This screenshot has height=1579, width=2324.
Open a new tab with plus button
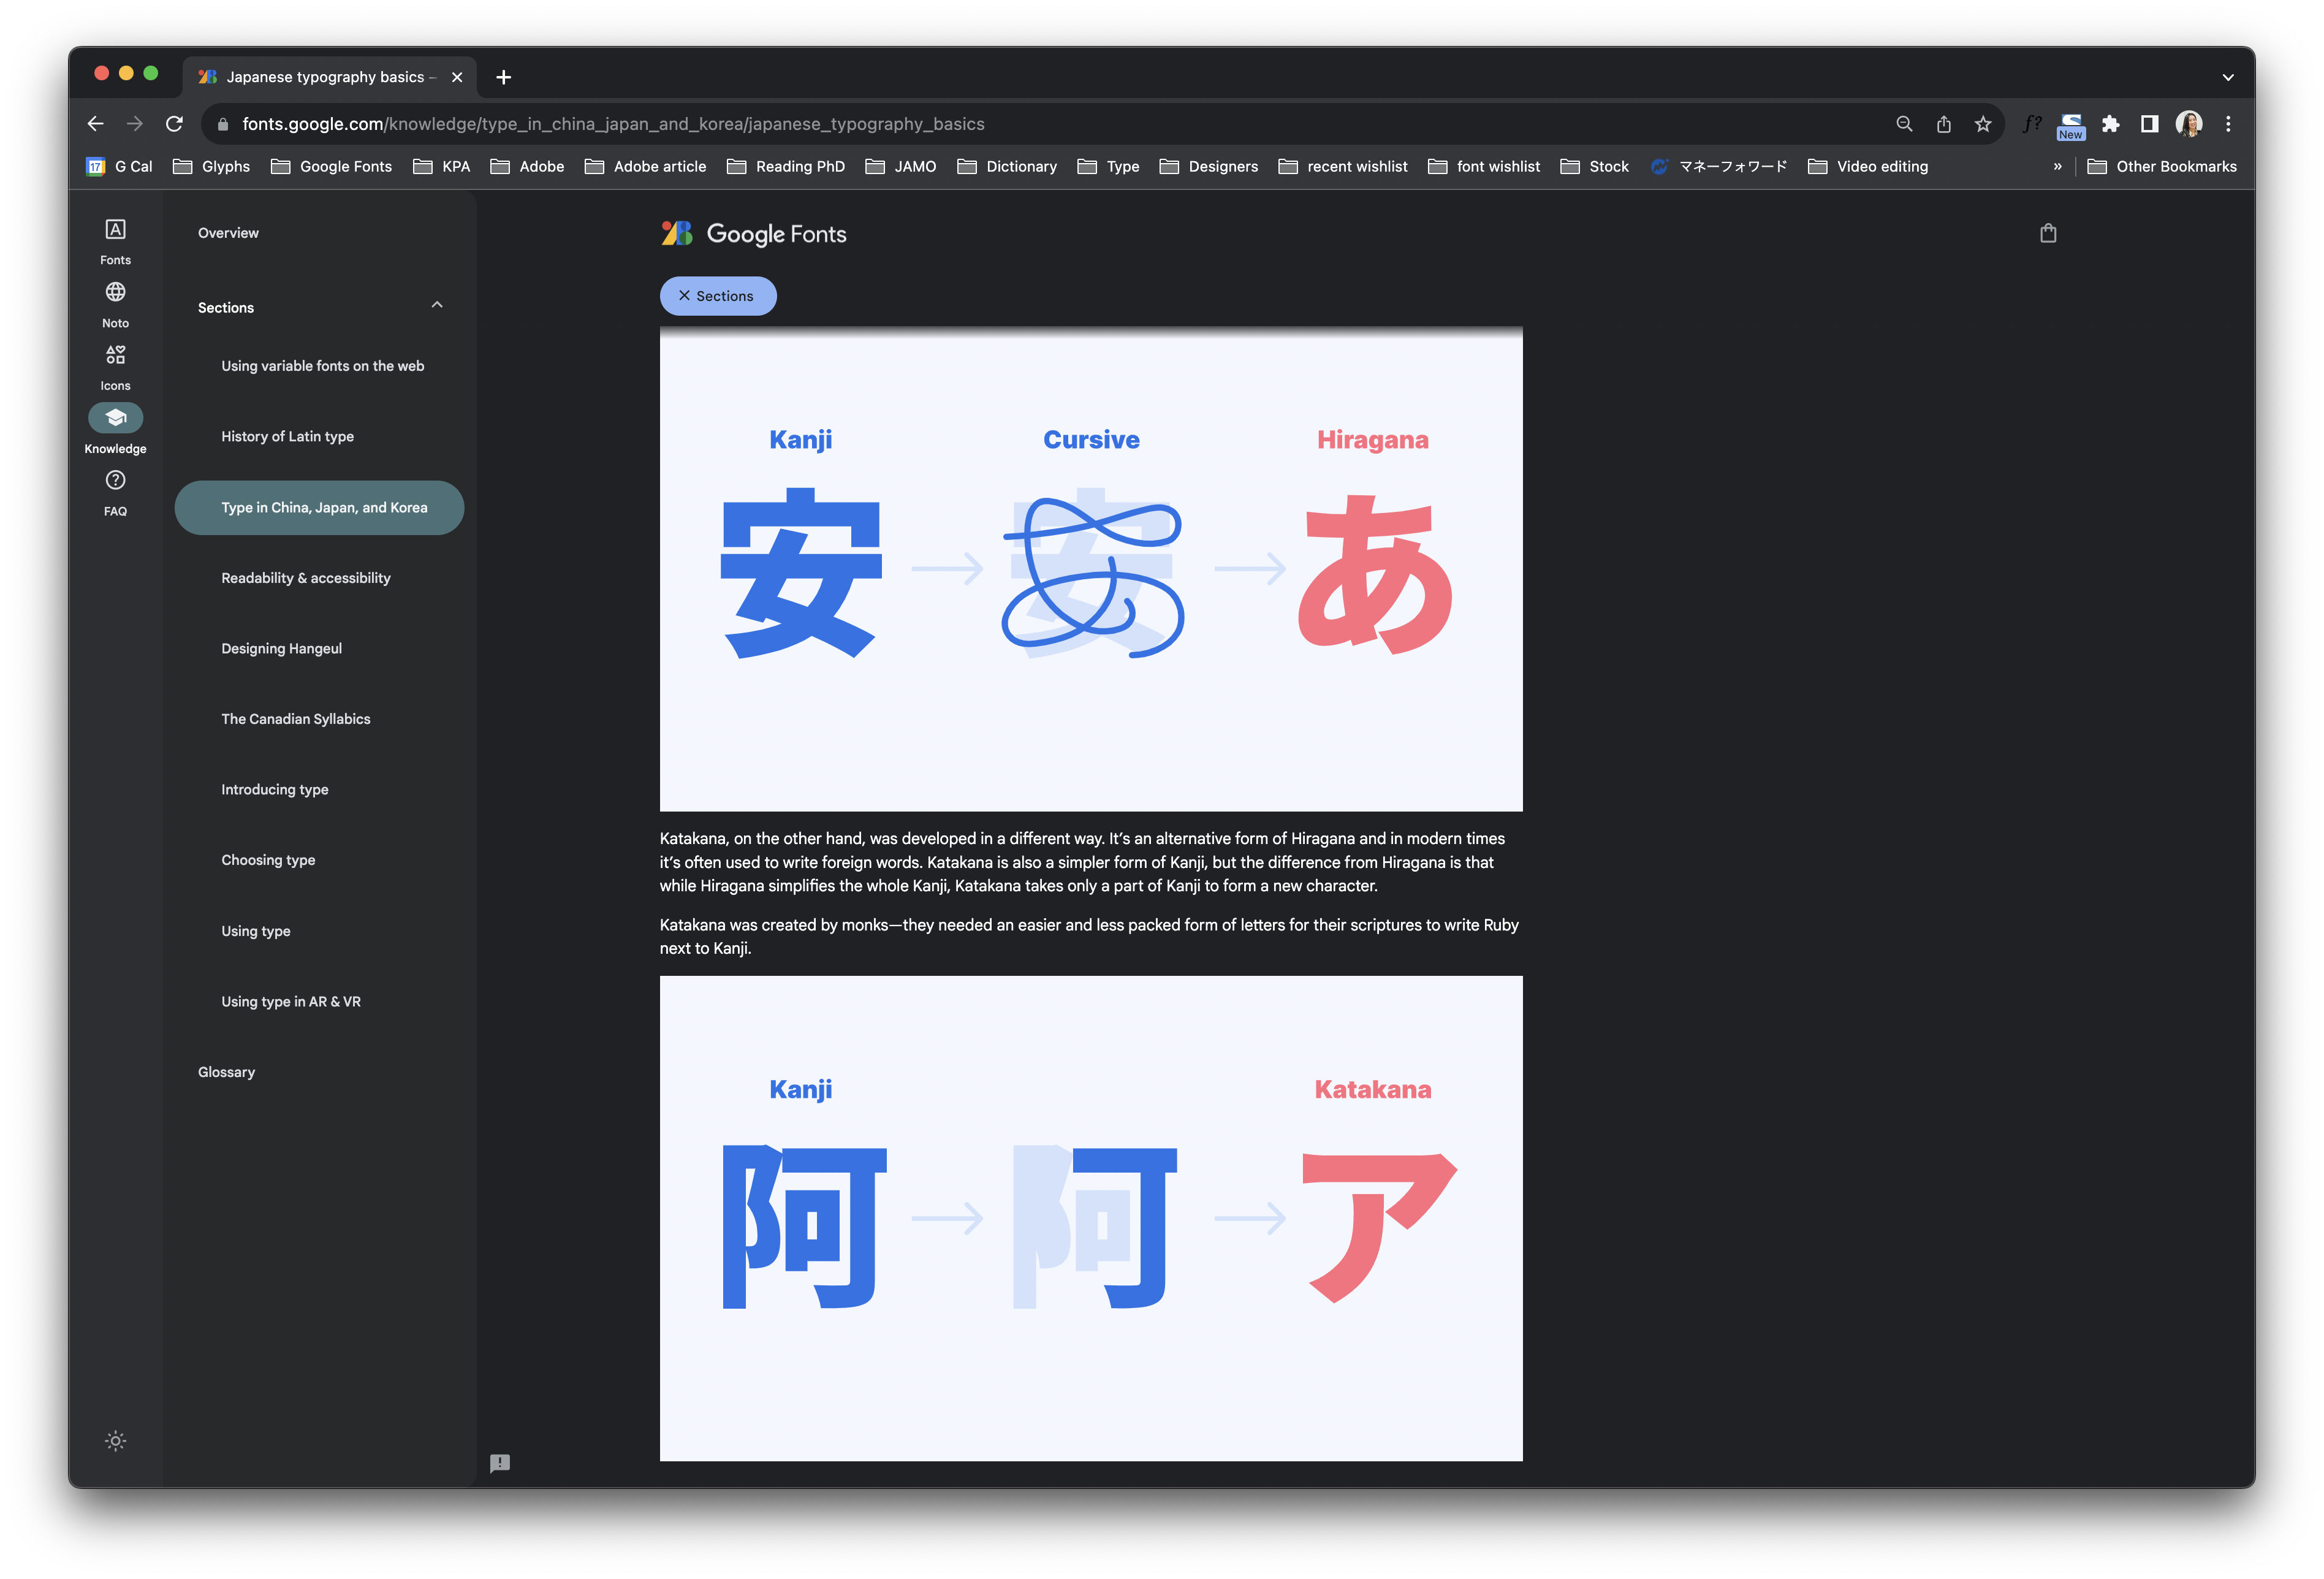pos(504,77)
